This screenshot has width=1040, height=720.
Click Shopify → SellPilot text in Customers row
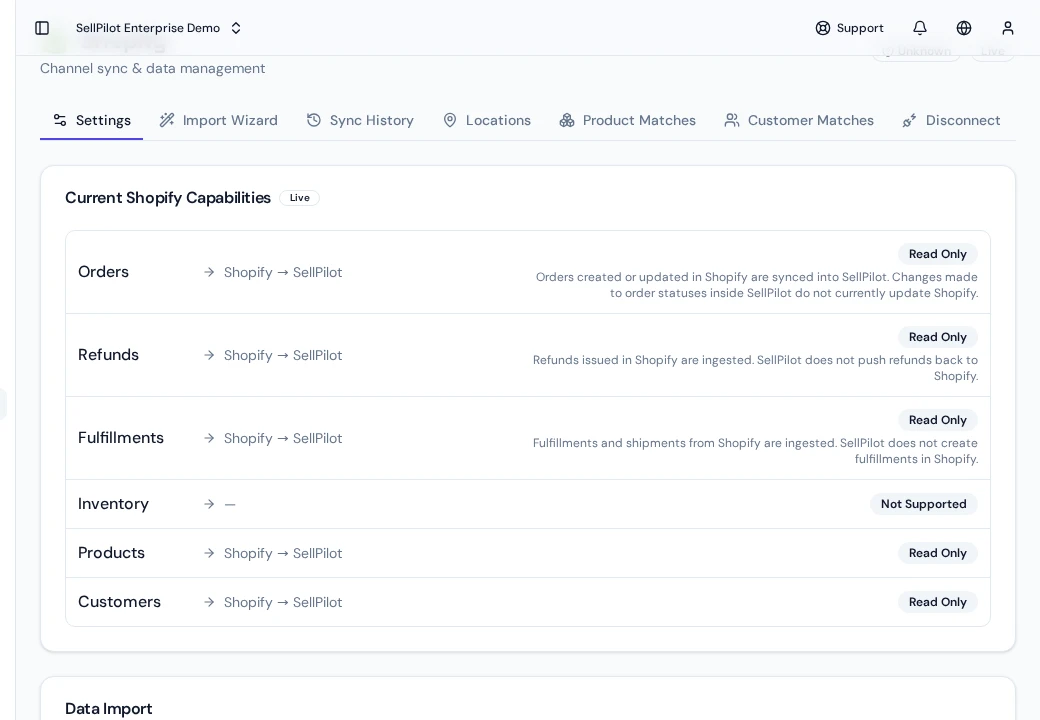pyautogui.click(x=283, y=603)
